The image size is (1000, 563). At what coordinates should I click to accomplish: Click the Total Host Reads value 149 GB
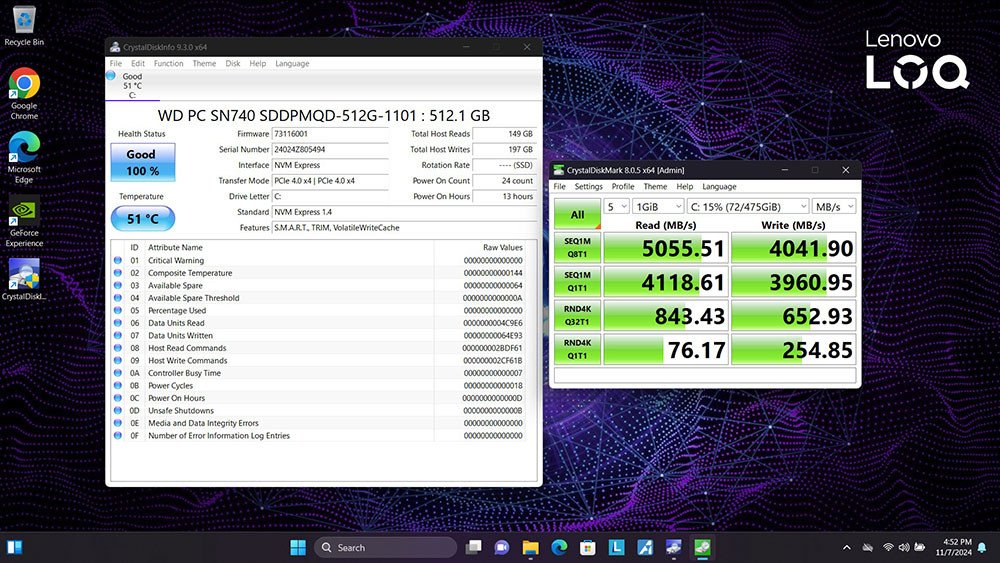pyautogui.click(x=504, y=134)
